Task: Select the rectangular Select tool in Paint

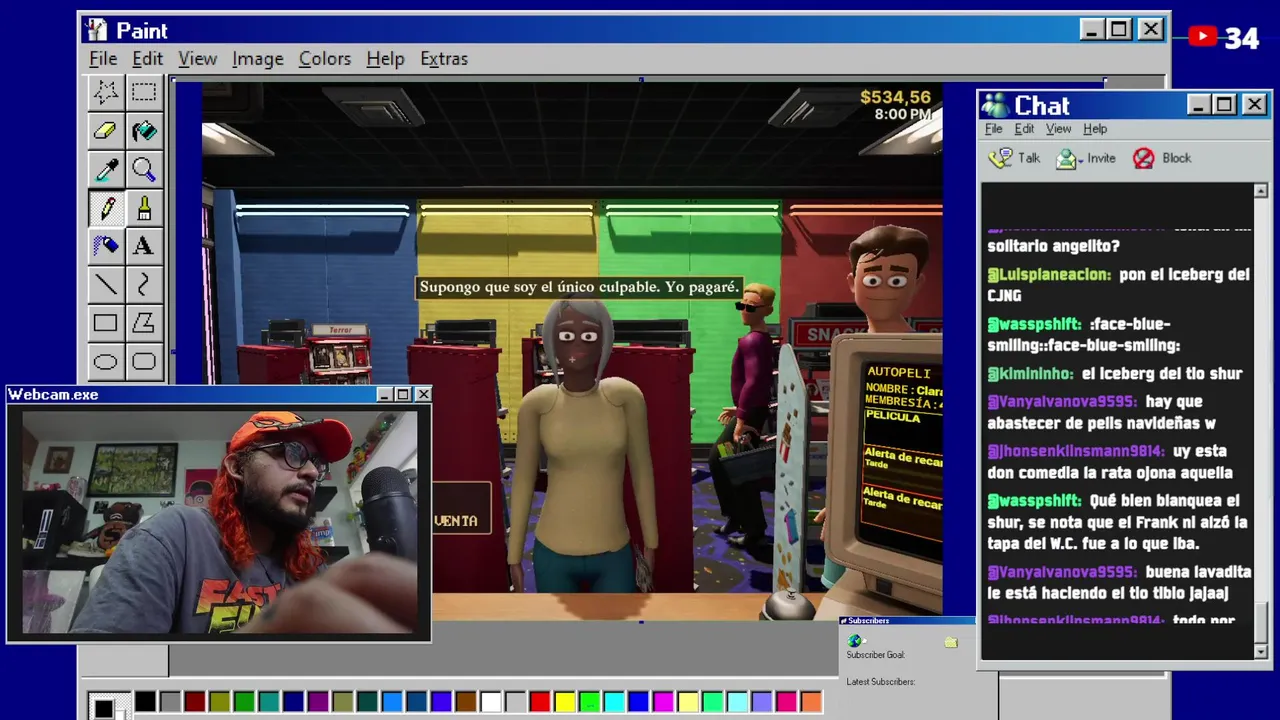Action: pos(144,92)
